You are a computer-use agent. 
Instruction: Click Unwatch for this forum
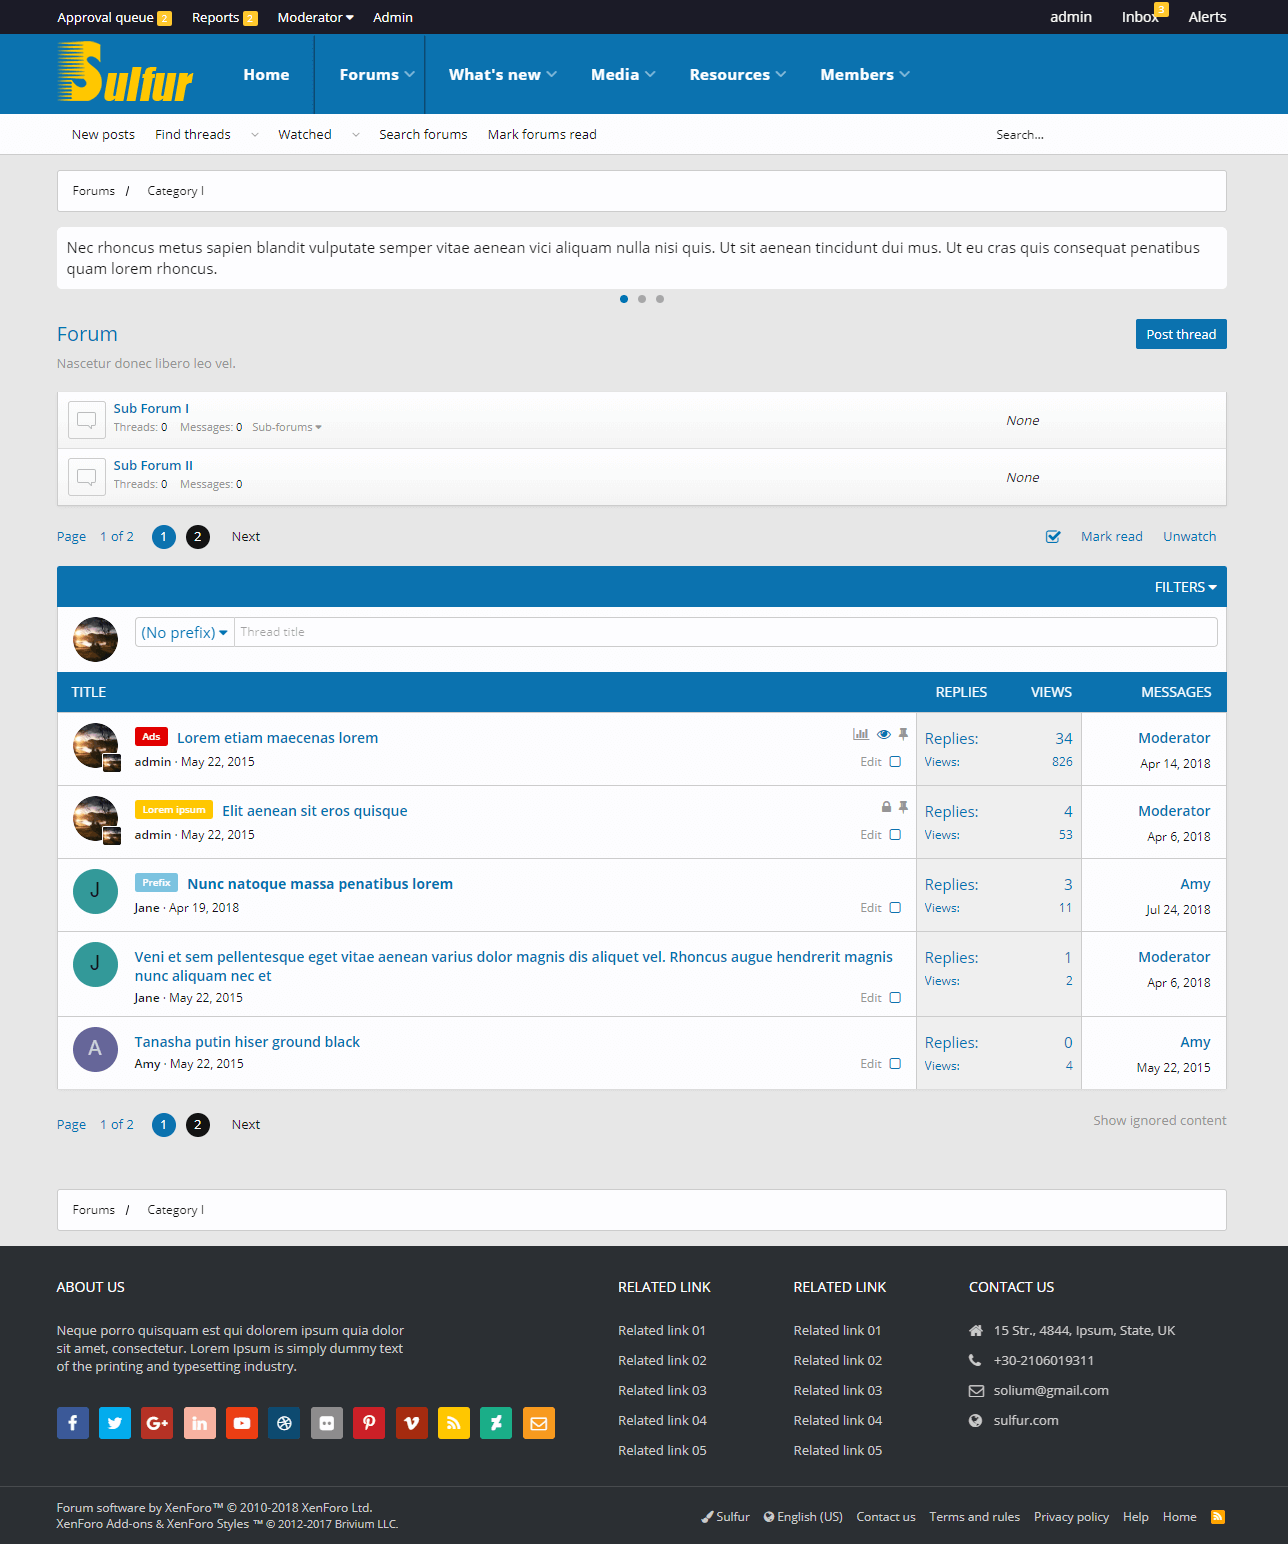click(x=1190, y=537)
